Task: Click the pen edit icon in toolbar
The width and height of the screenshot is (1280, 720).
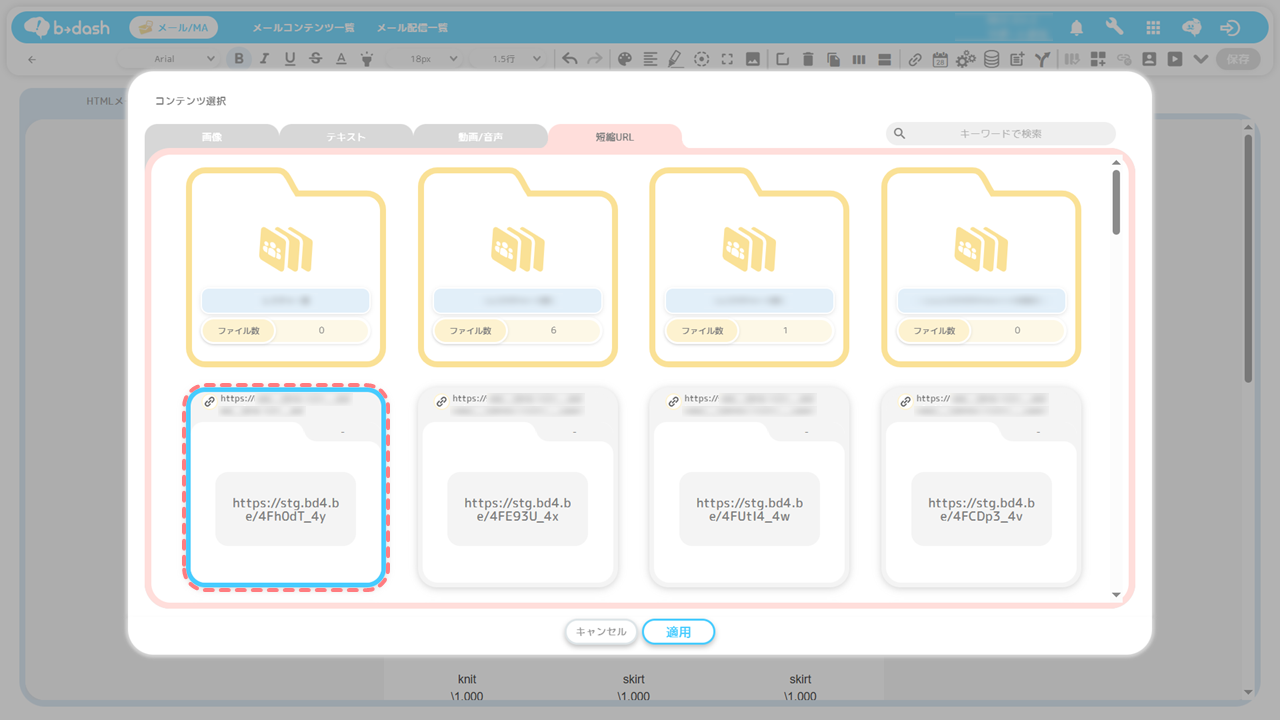Action: tap(675, 59)
